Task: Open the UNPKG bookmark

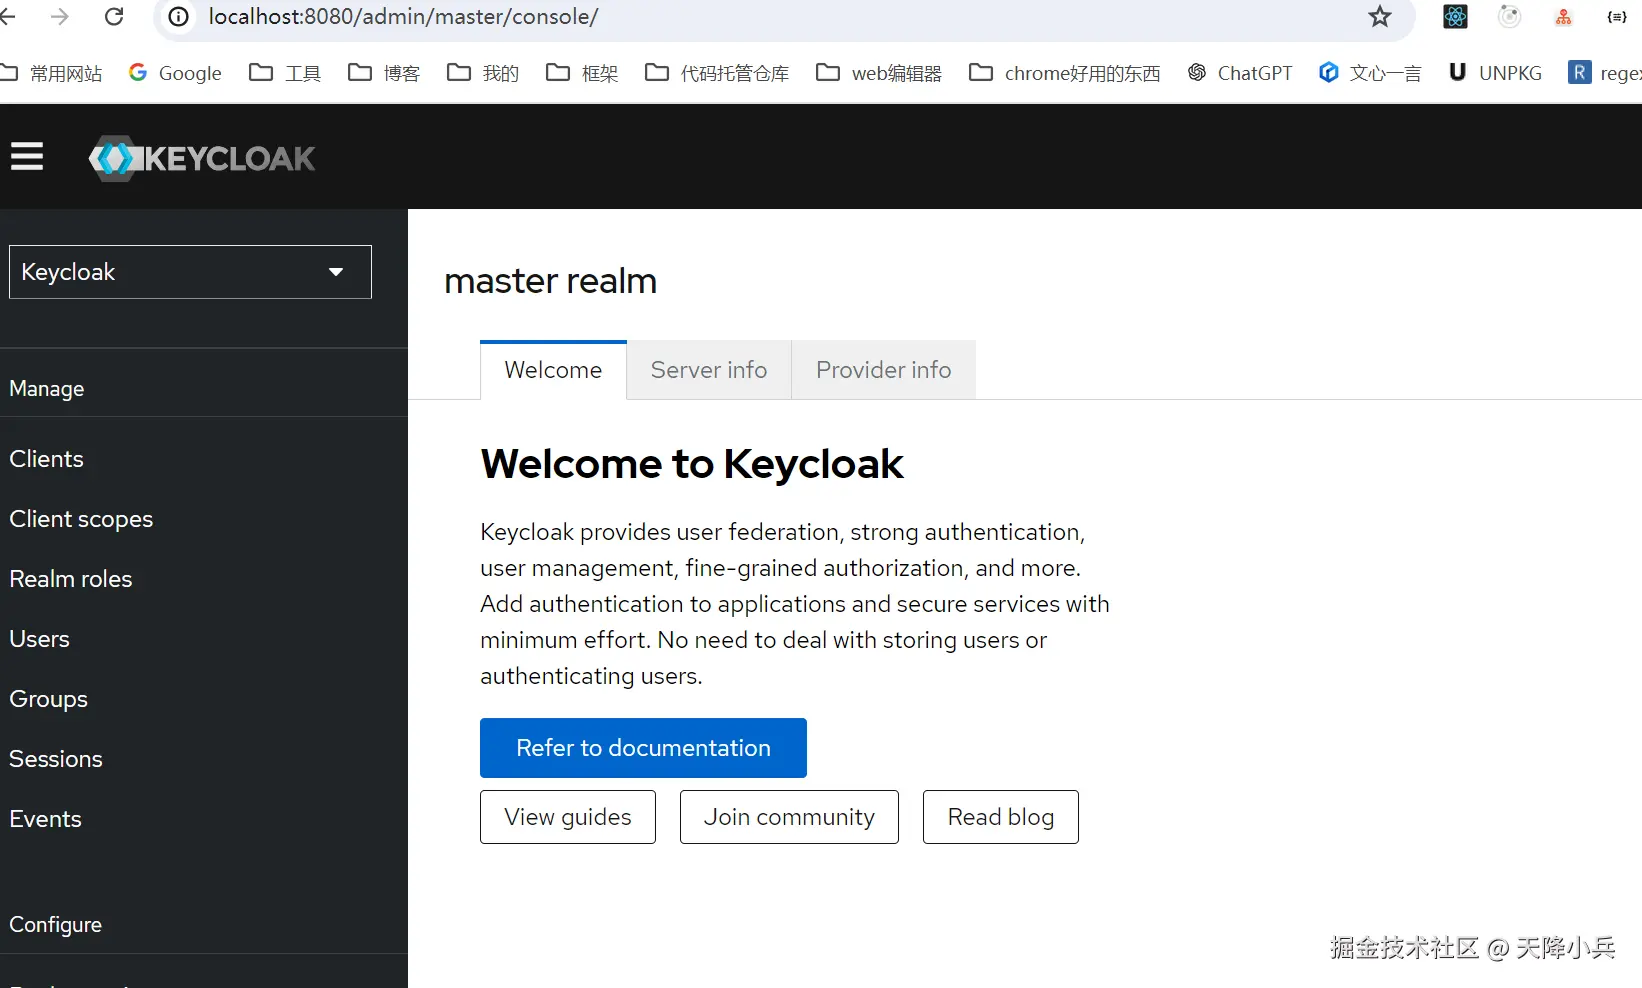Action: pos(1495,73)
